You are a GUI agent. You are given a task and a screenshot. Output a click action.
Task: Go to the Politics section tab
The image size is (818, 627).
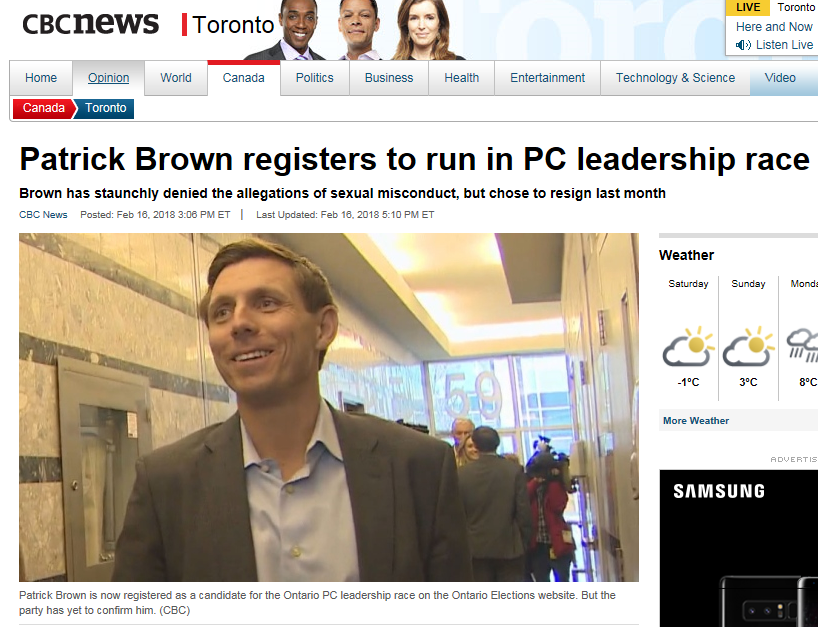tap(315, 78)
